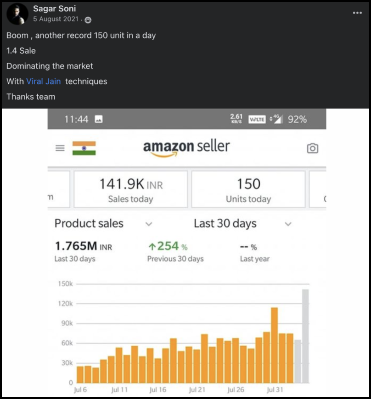Click Sagar Soni's profile picture
This screenshot has height=399, width=371.
17,14
